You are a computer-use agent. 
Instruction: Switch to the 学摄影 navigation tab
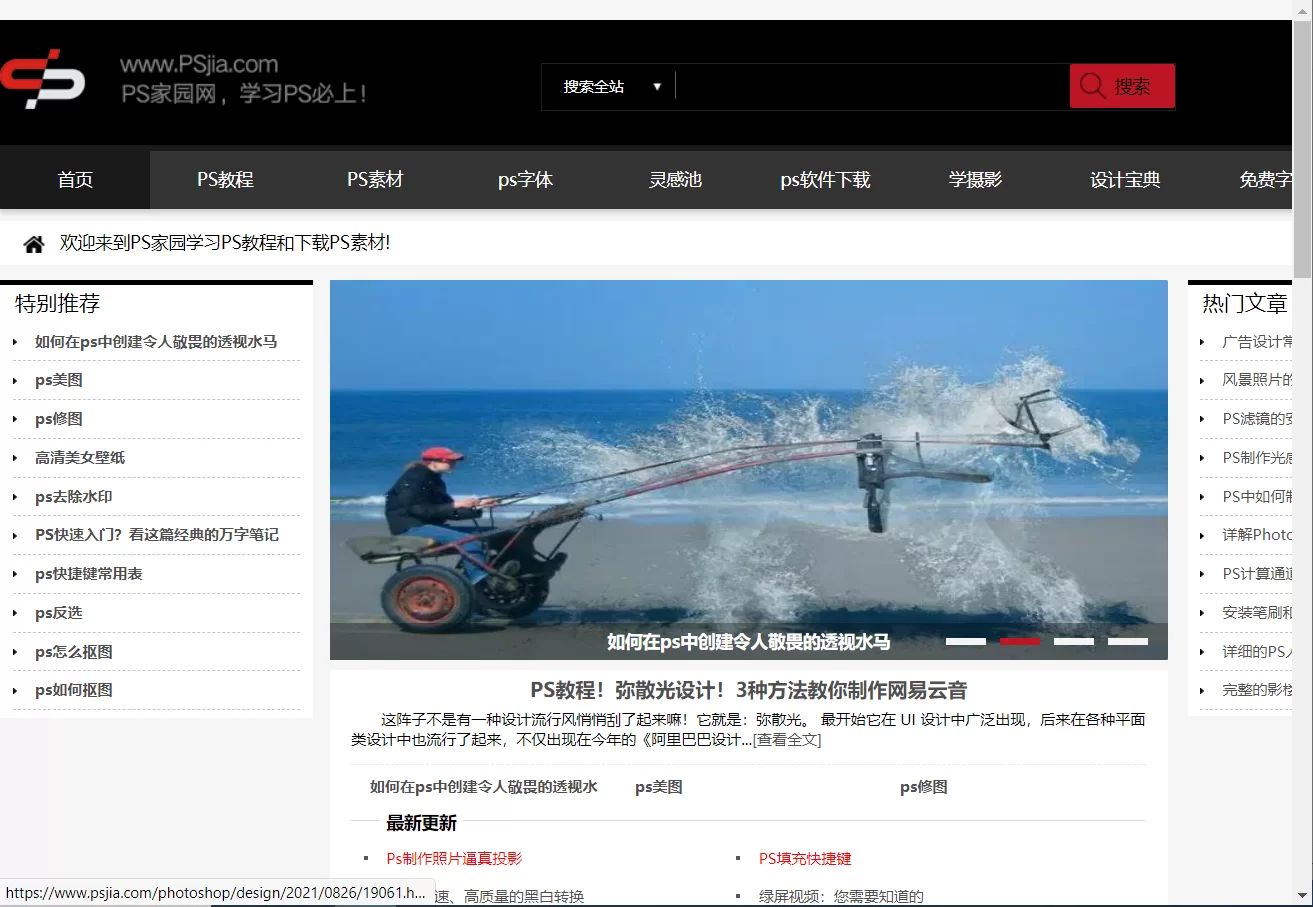point(974,179)
